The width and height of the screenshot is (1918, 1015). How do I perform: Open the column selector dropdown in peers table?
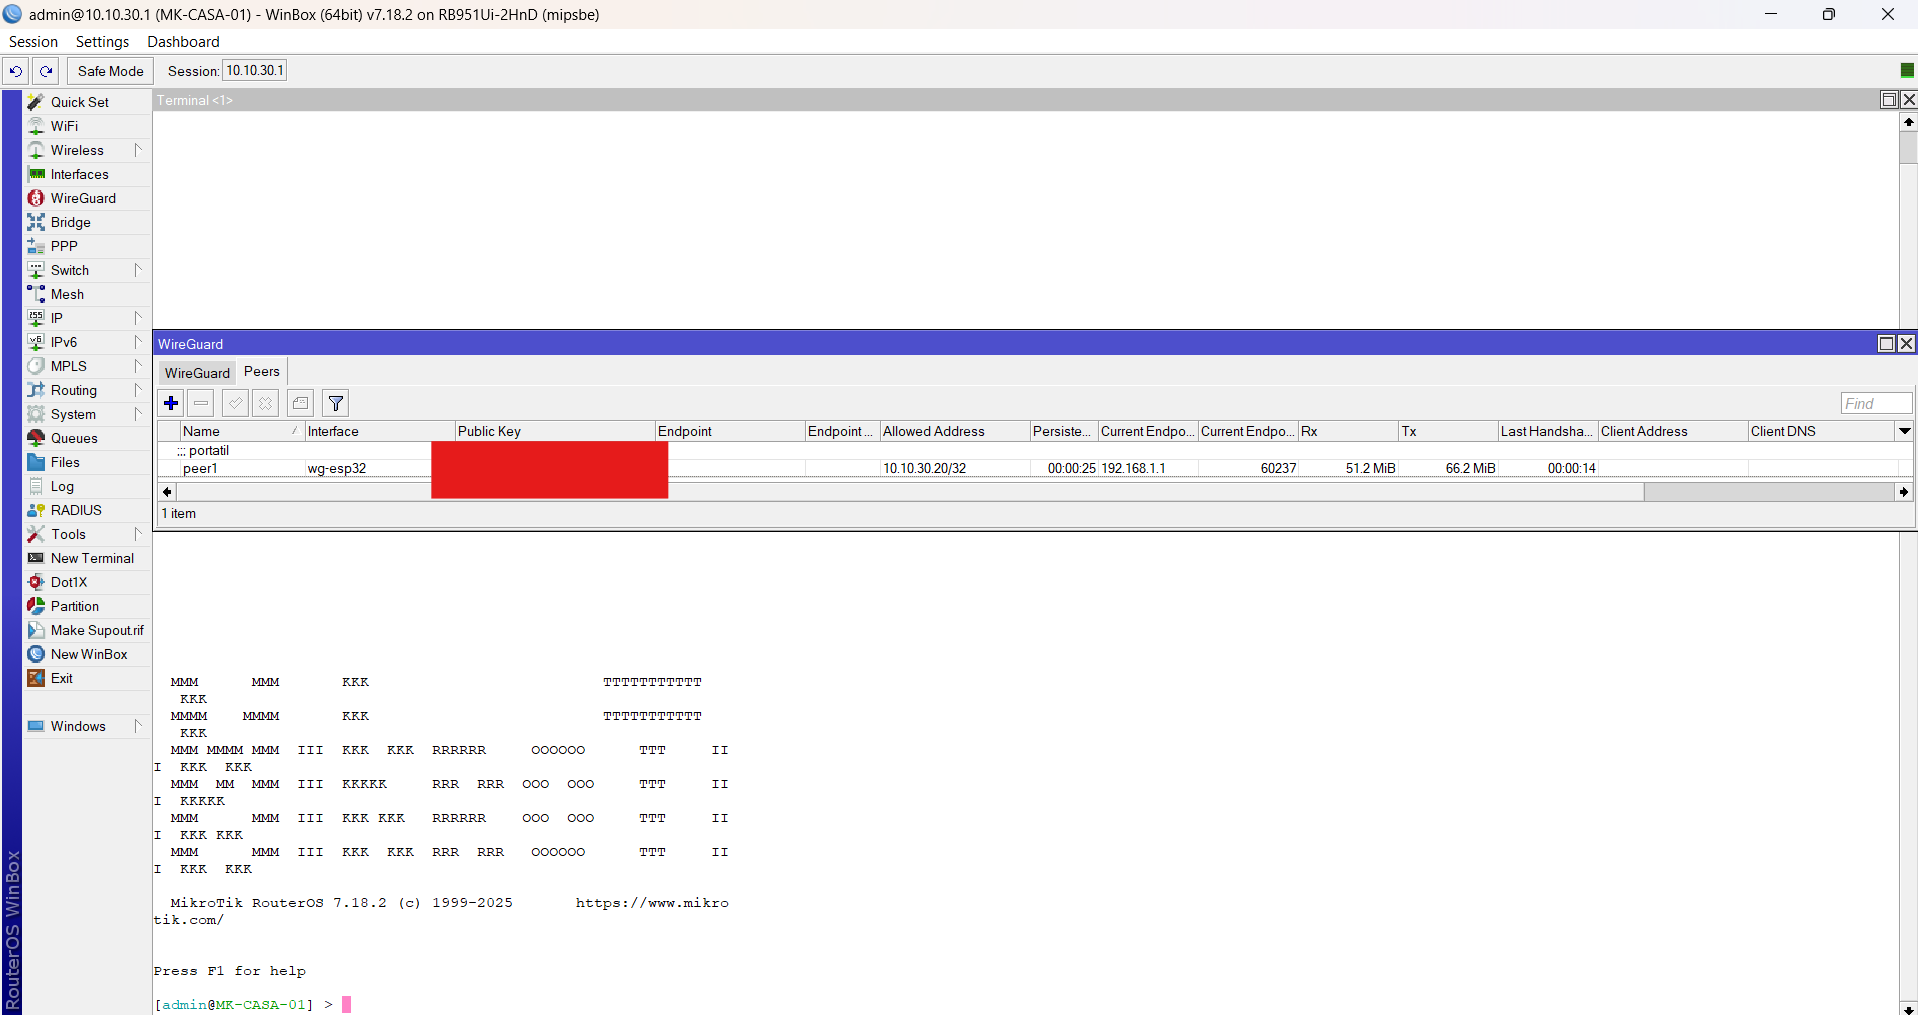coord(1905,431)
